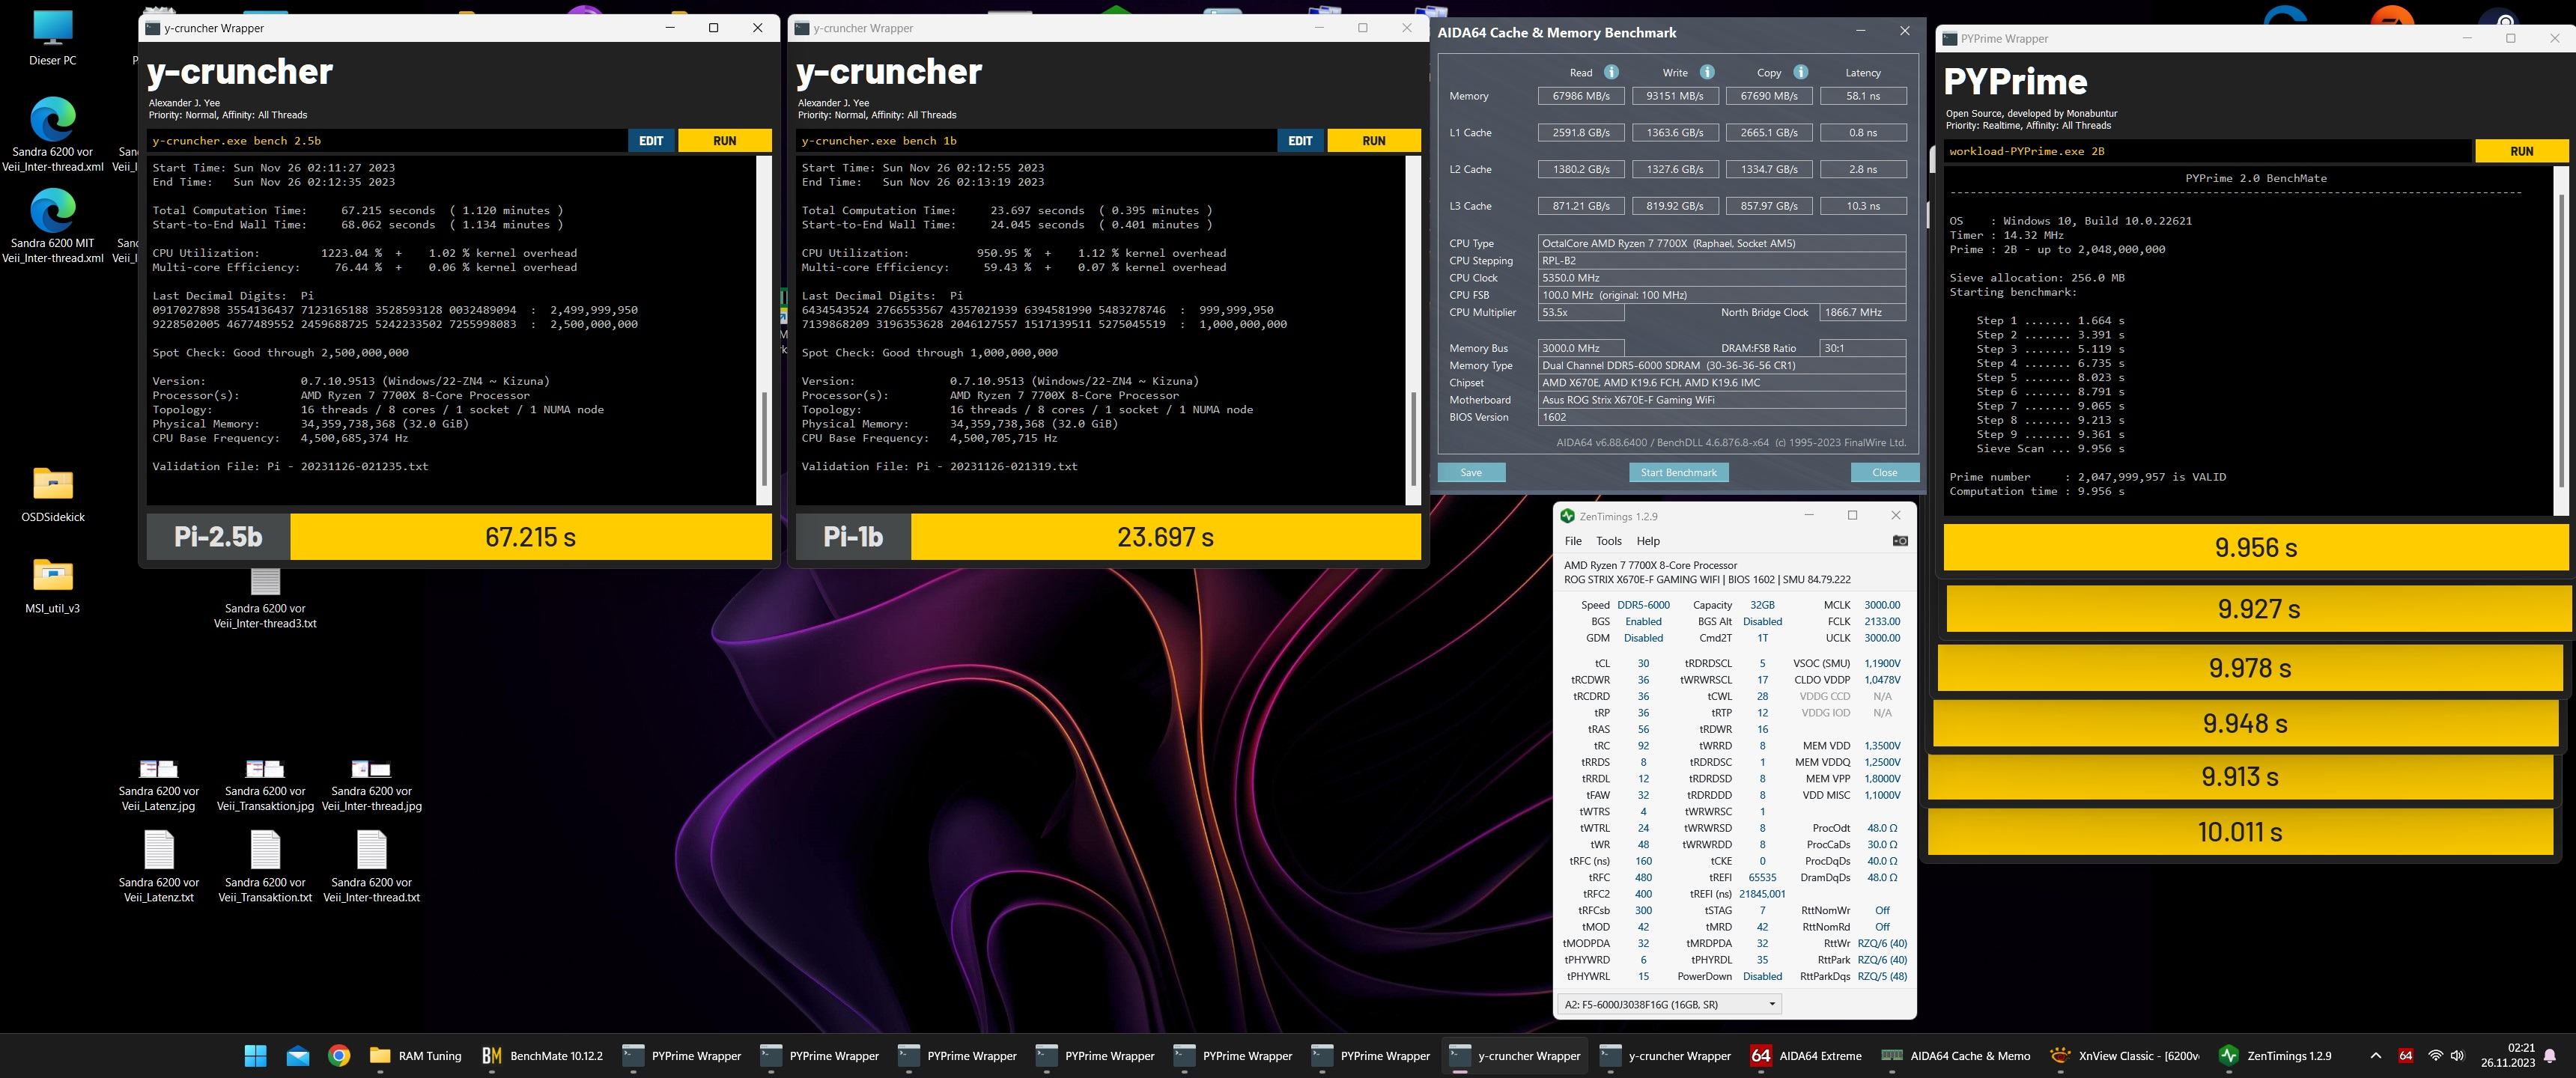Open the Help menu in ZenTimings
This screenshot has height=1078, width=2576.
pos(1648,541)
